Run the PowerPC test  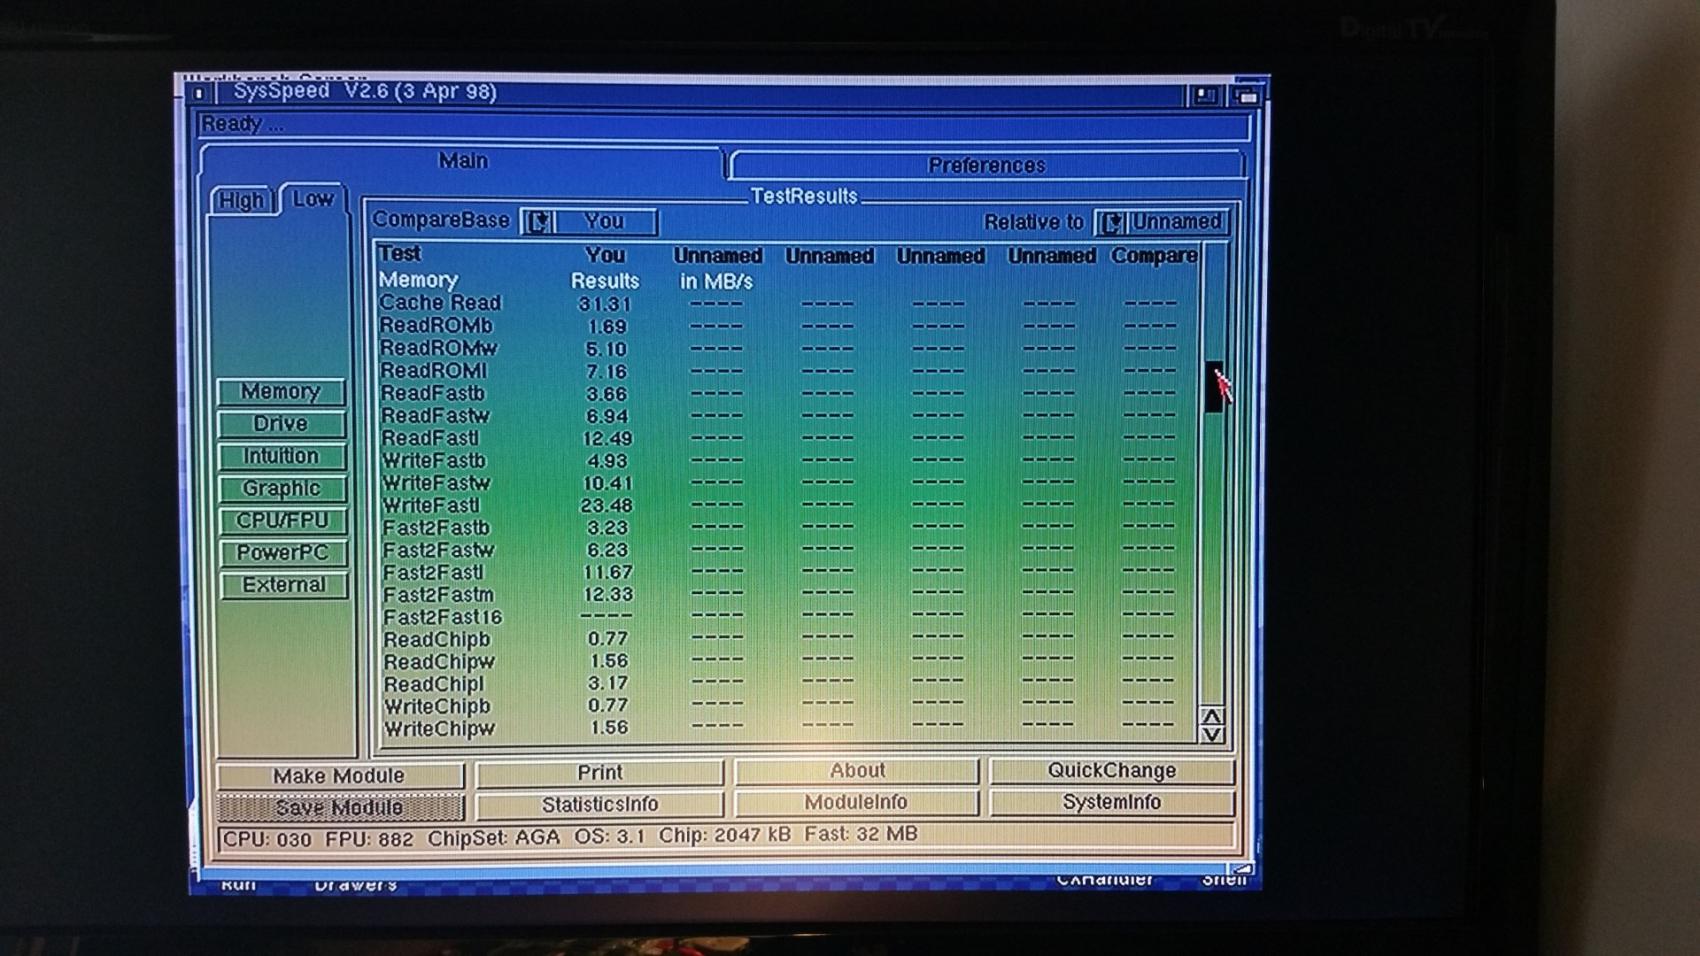[x=283, y=552]
